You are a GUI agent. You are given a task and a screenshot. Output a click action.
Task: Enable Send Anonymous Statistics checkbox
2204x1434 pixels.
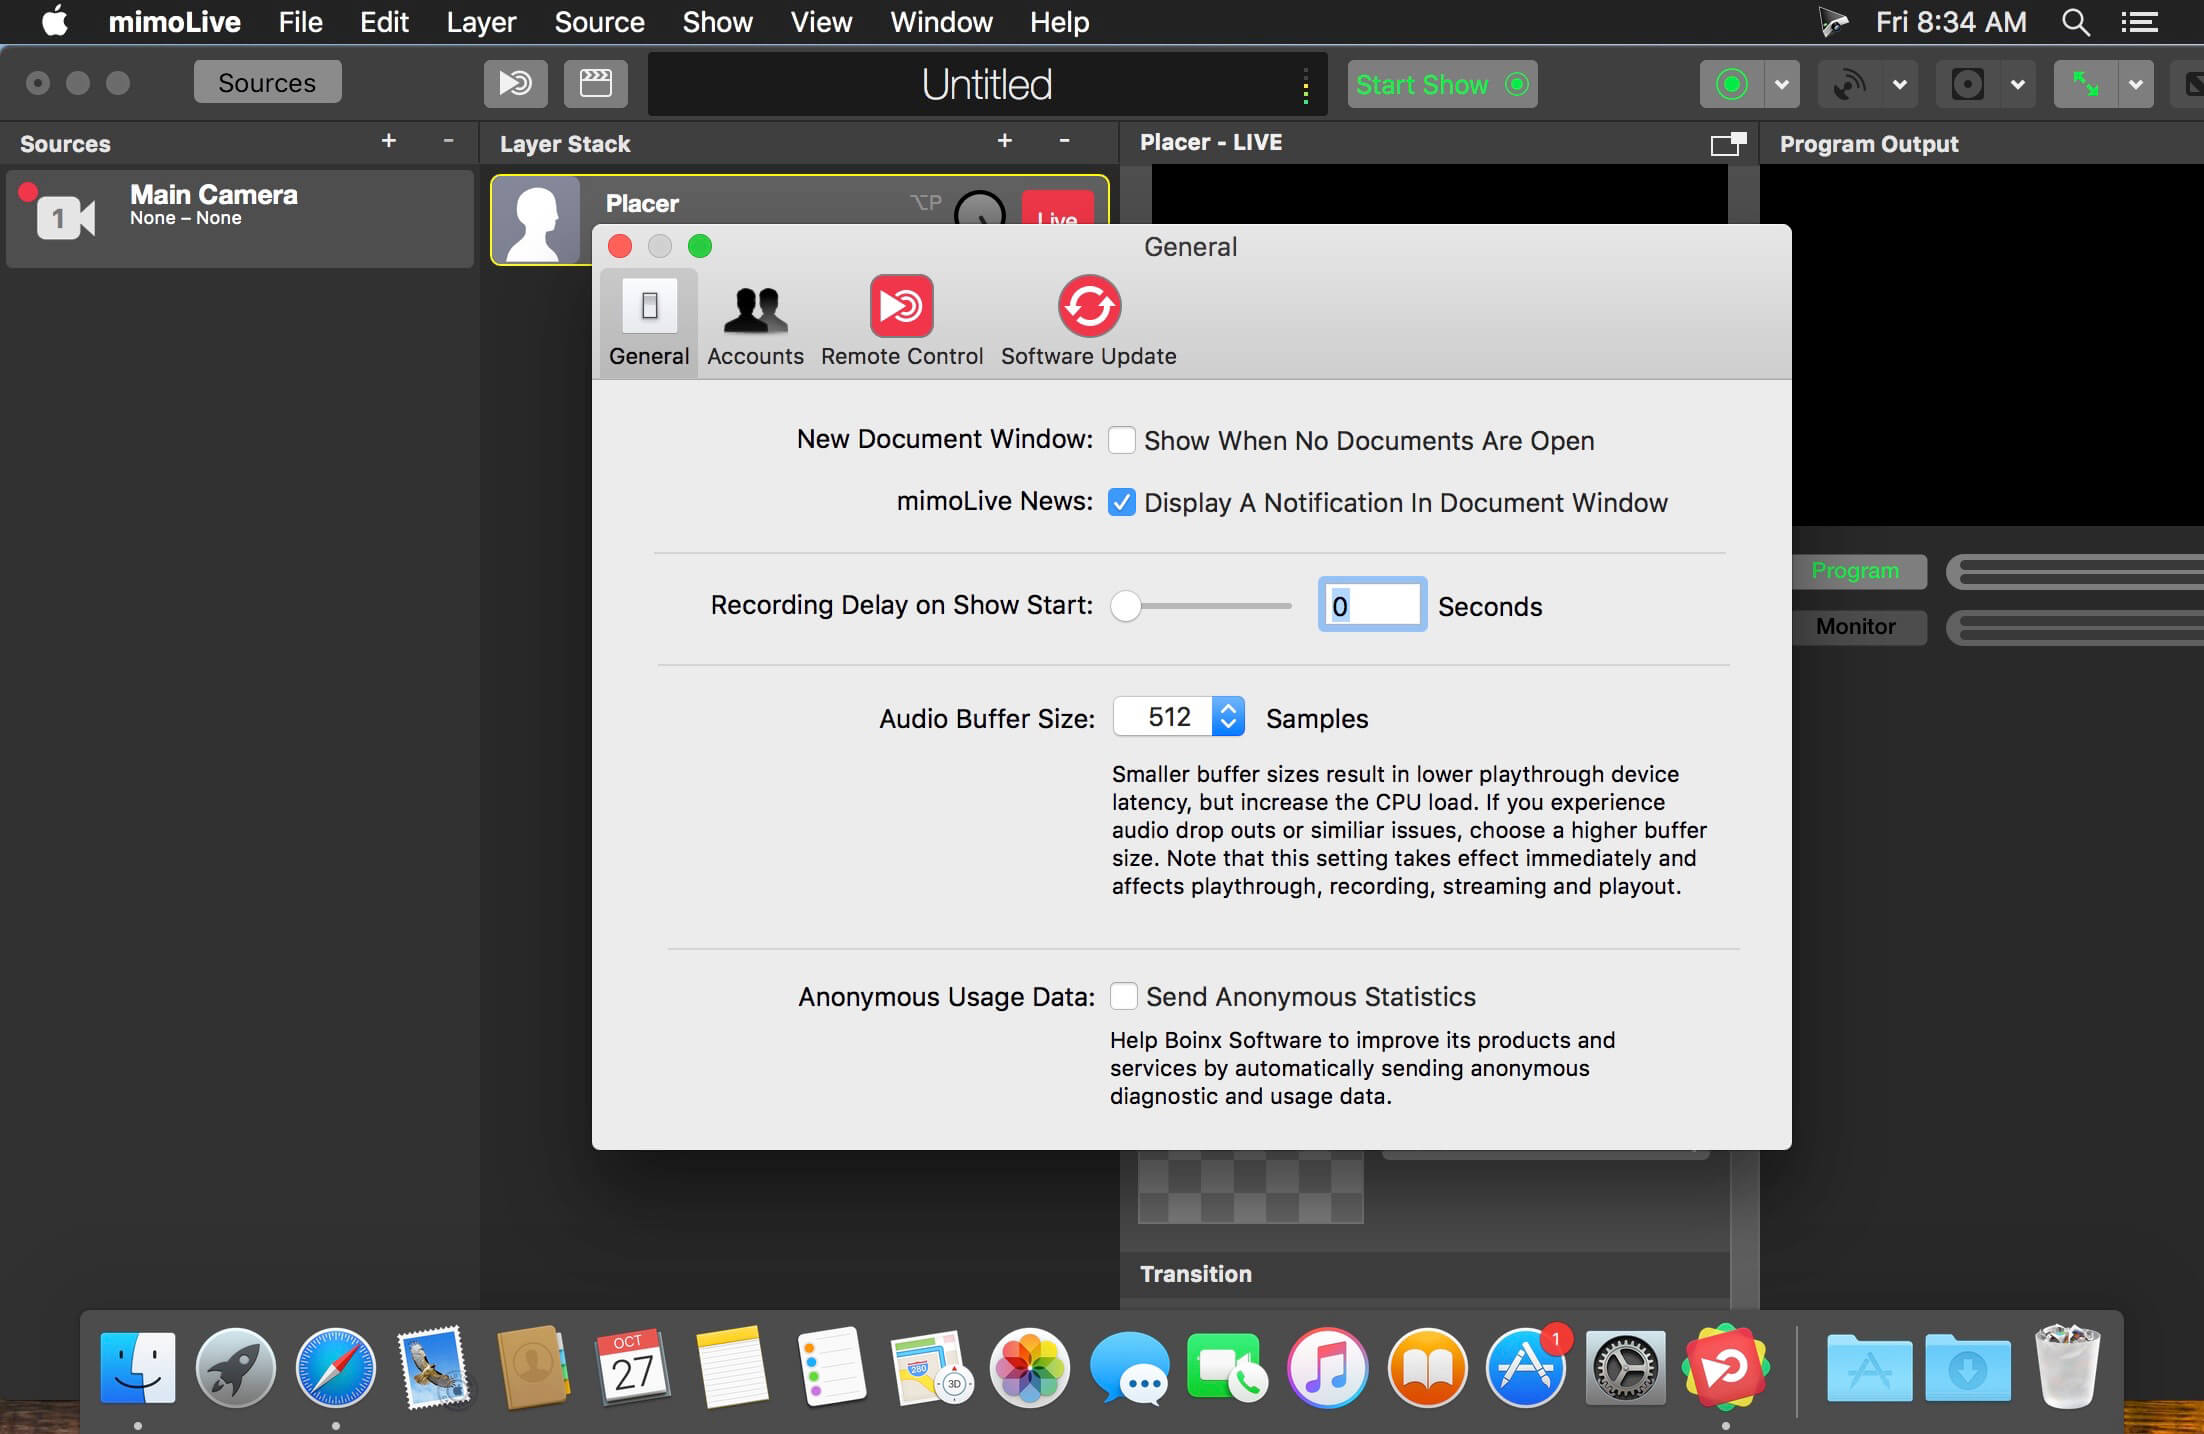click(x=1123, y=996)
